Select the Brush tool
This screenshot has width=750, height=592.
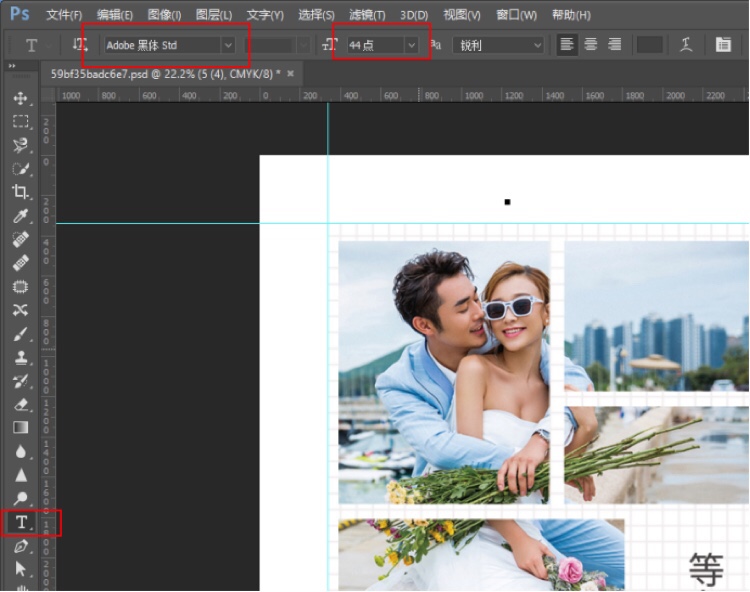pos(20,333)
